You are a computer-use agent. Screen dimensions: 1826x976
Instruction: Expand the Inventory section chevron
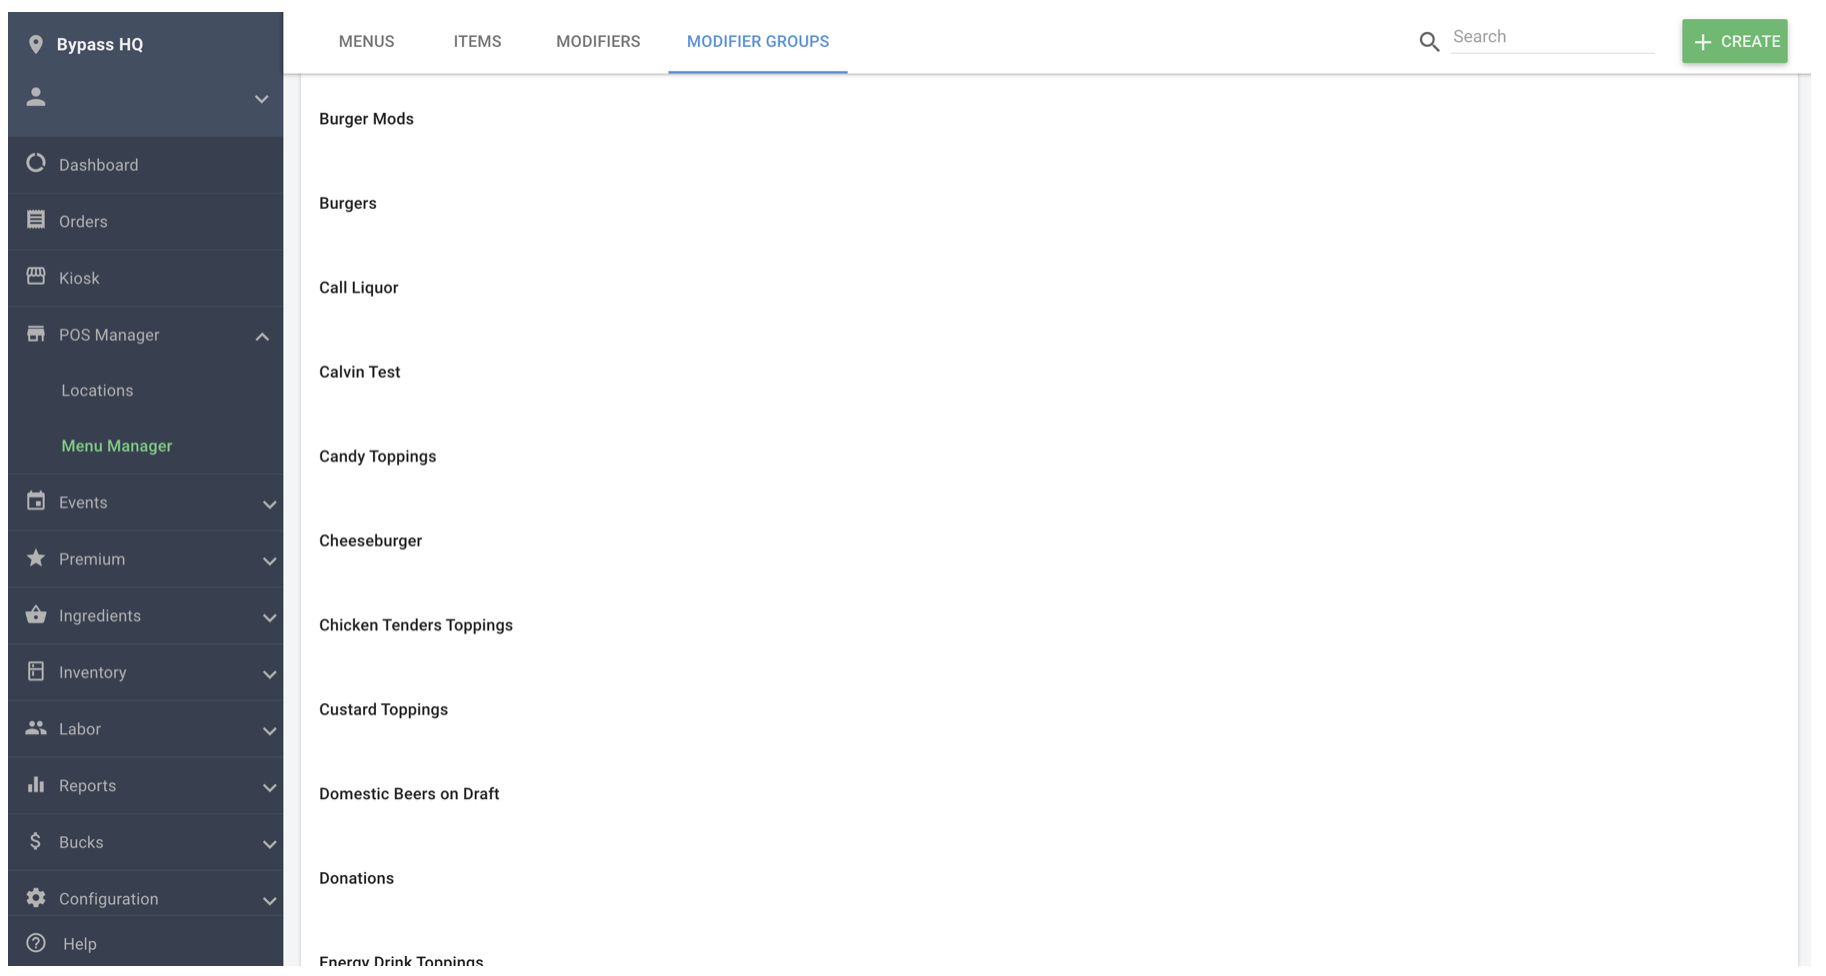coord(269,674)
